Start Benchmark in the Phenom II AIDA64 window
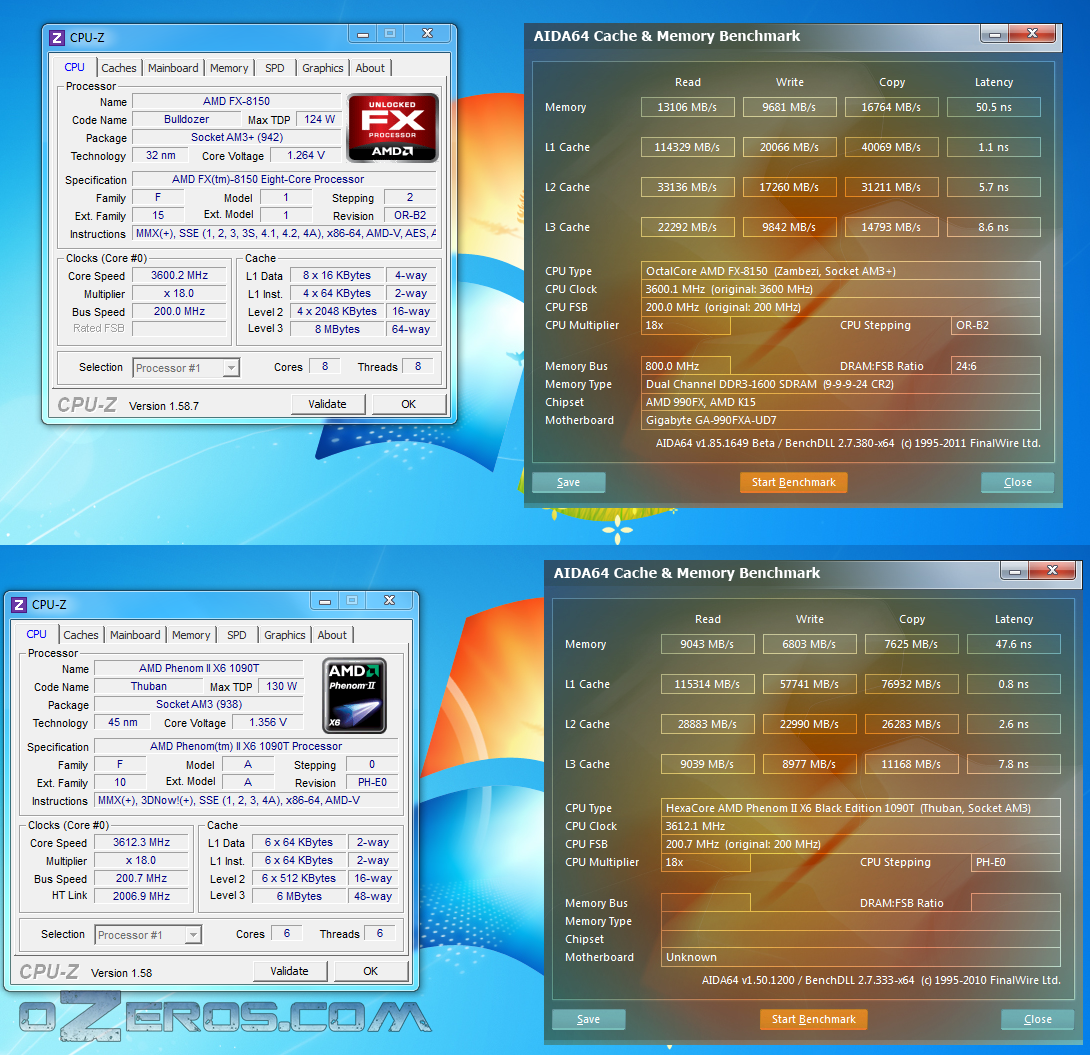 coord(814,1020)
